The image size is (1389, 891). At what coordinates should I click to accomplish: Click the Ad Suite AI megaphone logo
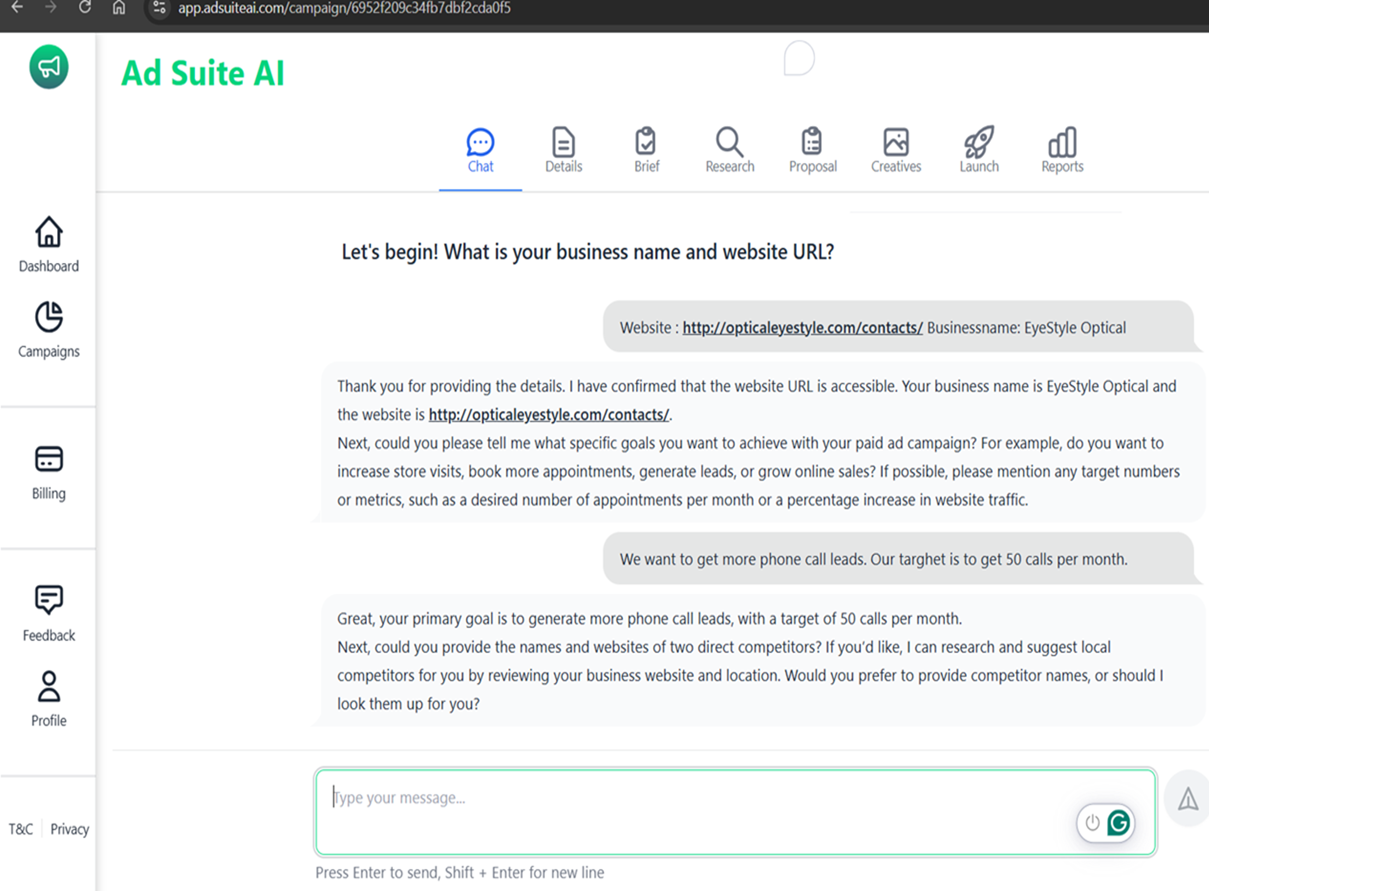click(48, 67)
